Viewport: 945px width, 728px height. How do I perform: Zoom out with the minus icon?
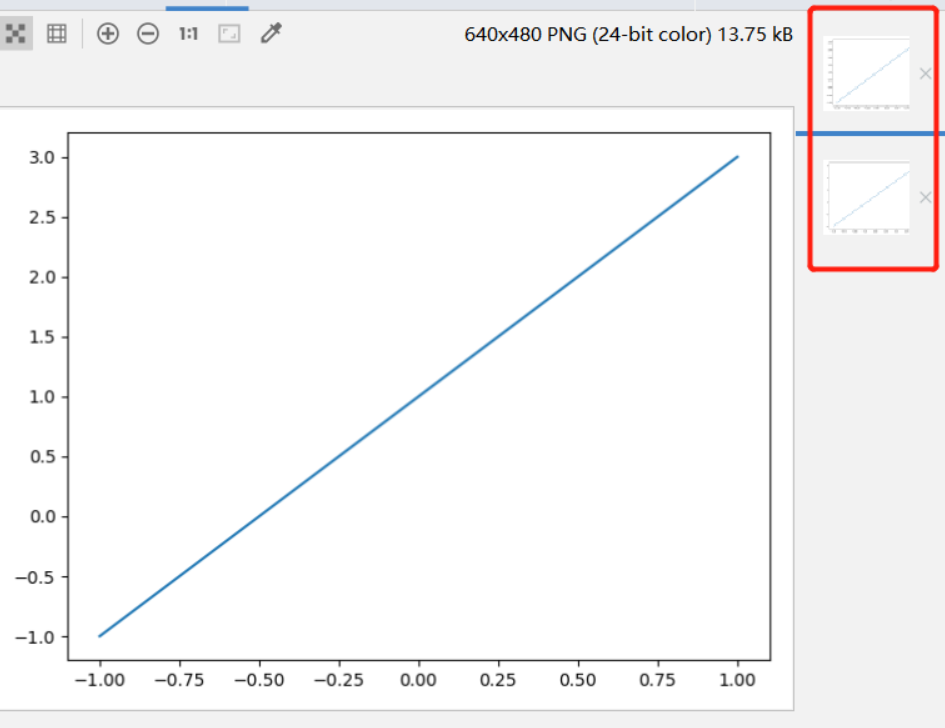click(148, 34)
